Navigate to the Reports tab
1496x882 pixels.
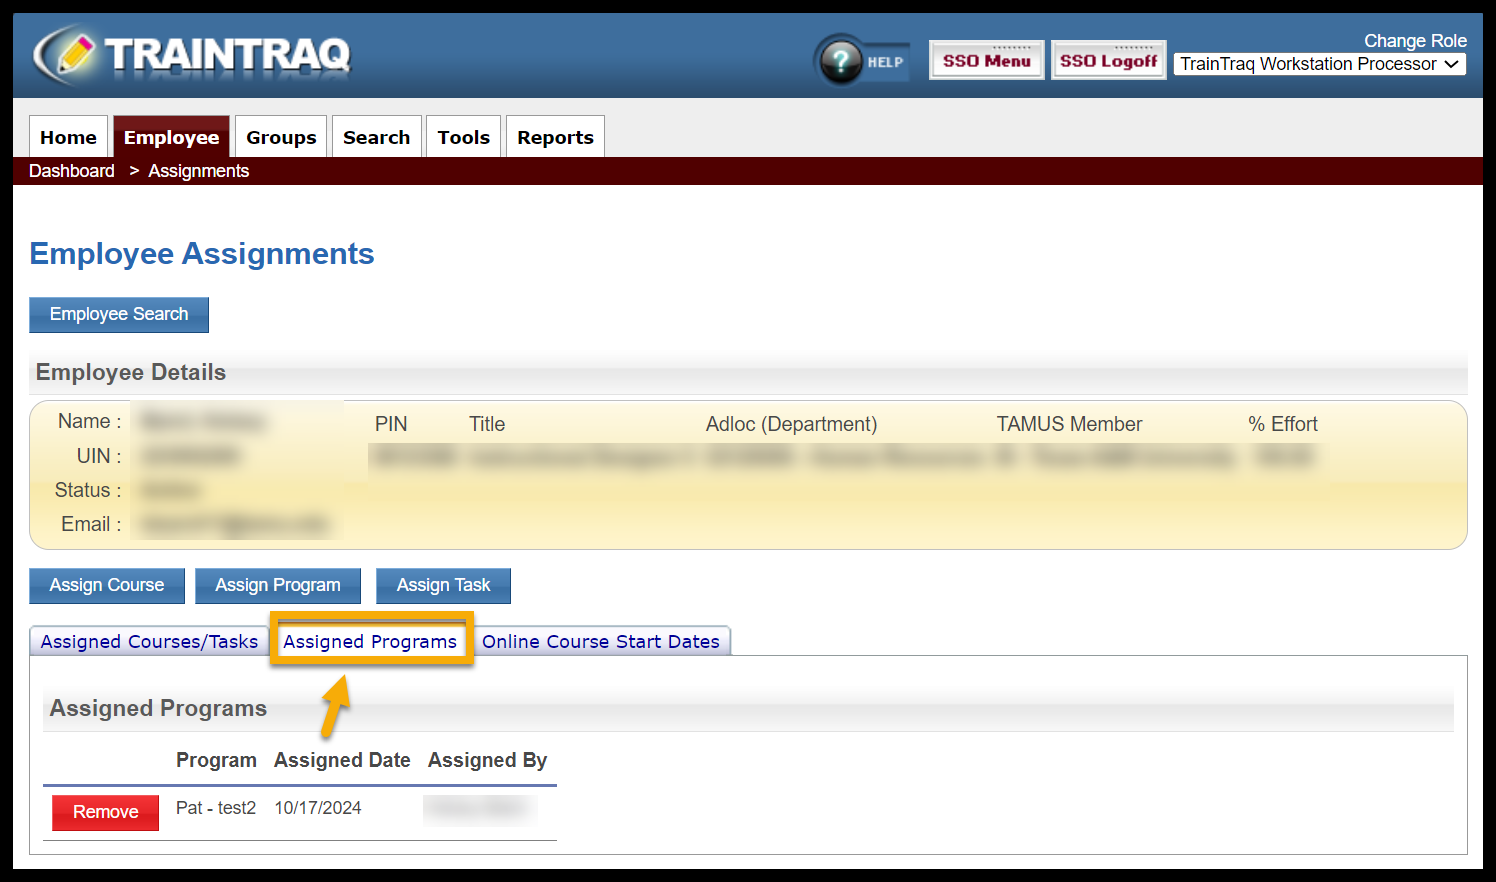555,137
